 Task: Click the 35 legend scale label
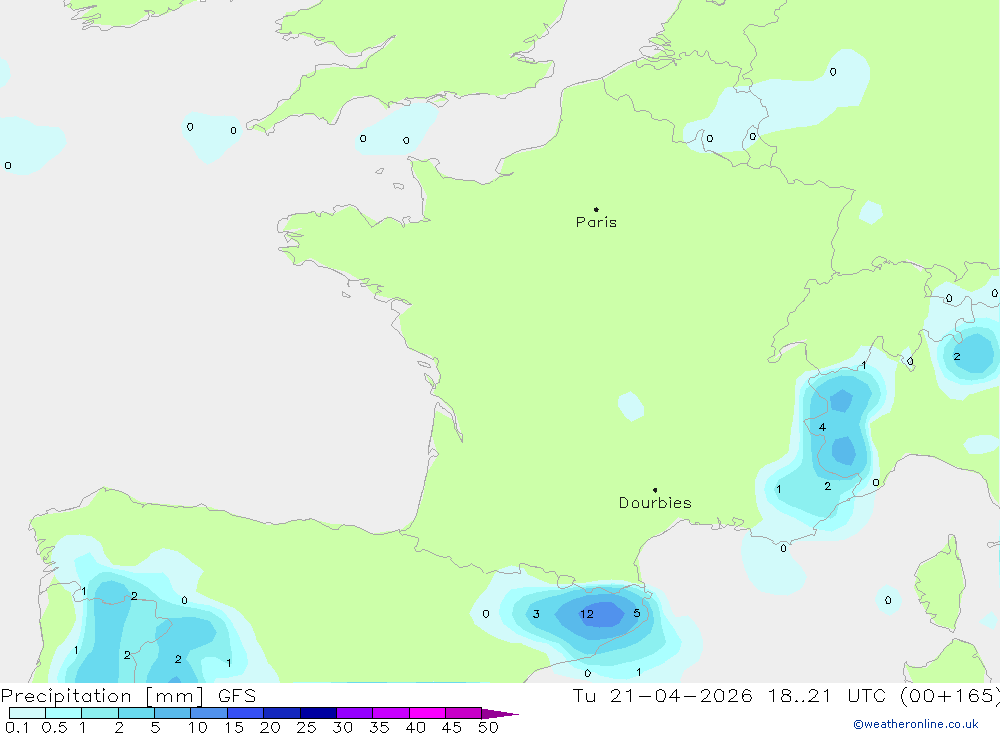(x=379, y=727)
